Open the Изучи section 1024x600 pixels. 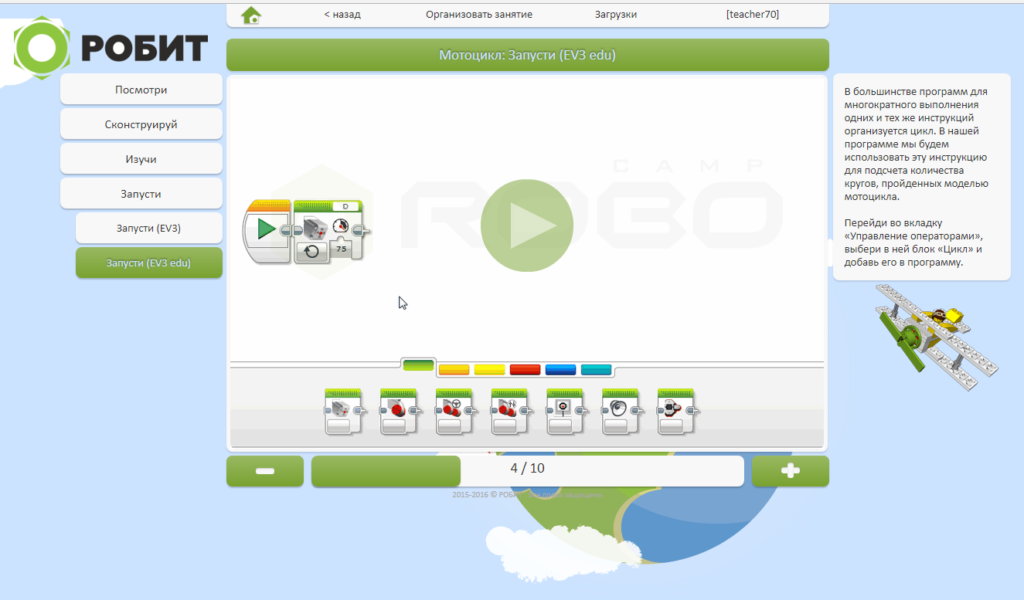point(141,159)
